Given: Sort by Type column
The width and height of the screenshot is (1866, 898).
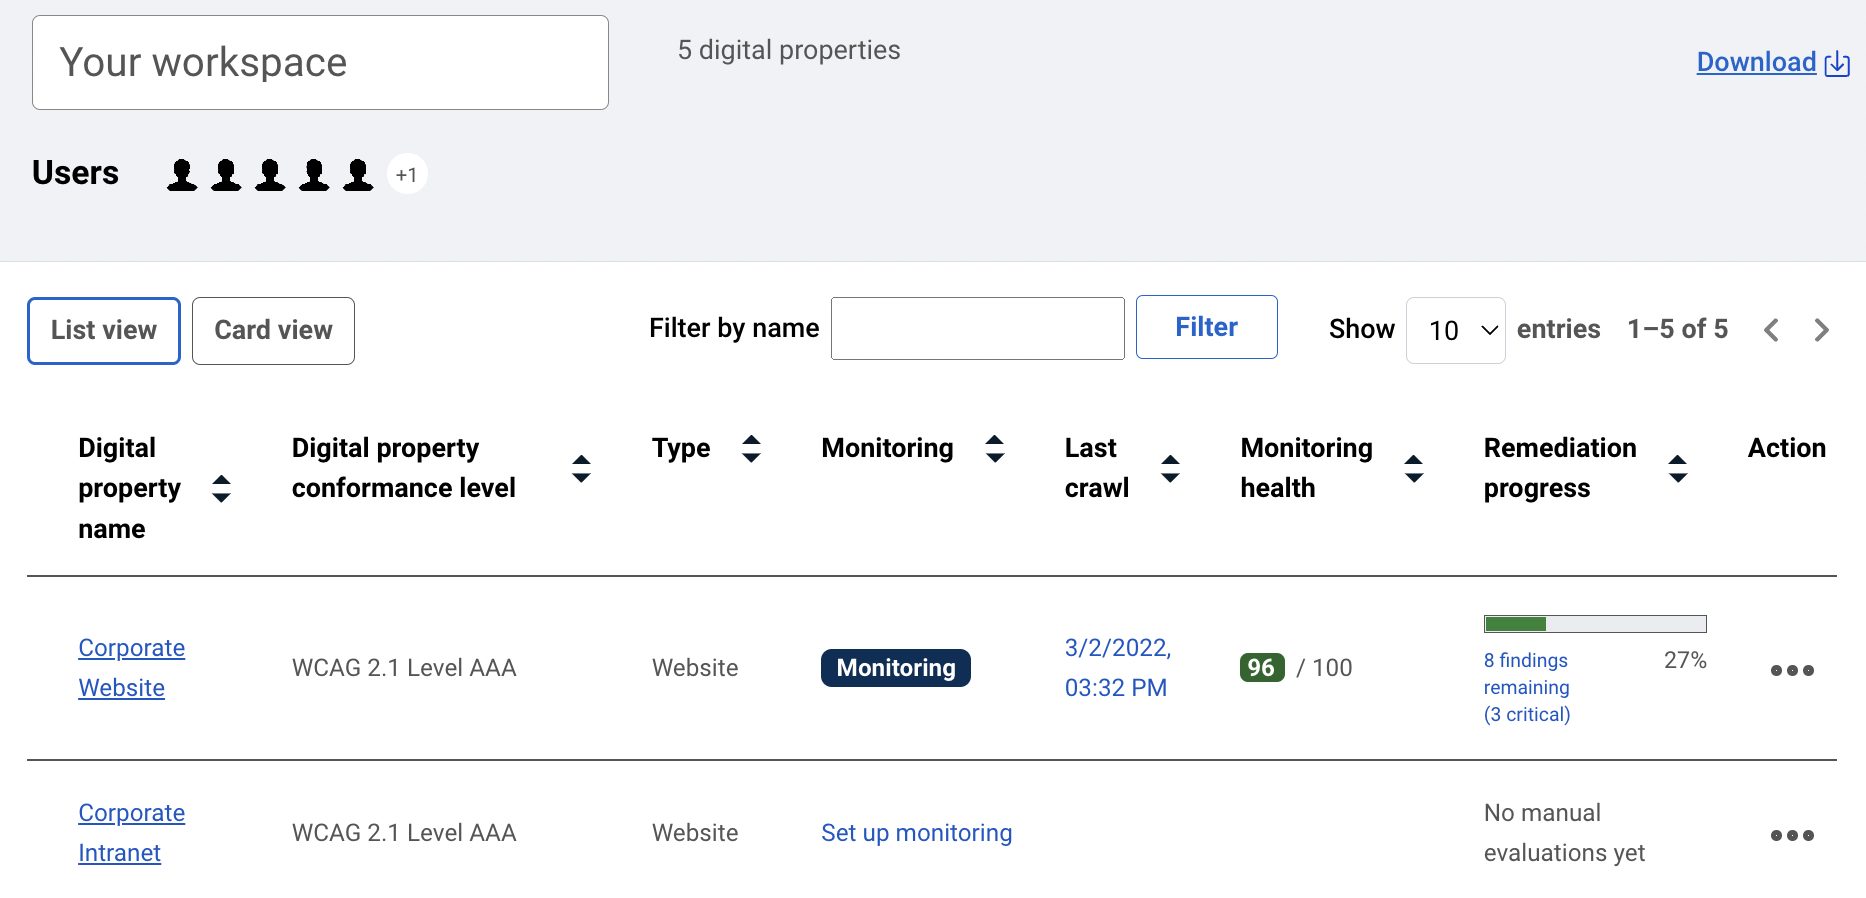Looking at the screenshot, I should (751, 448).
